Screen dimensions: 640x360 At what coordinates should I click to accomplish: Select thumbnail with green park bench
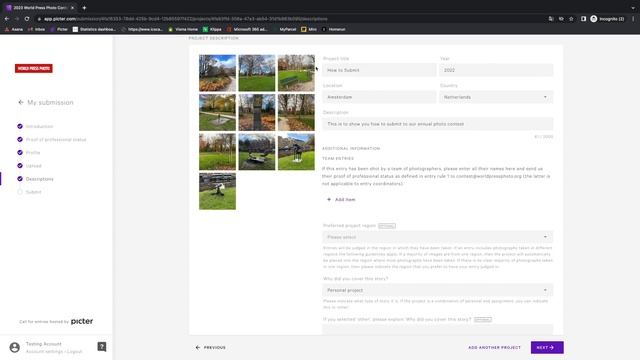coord(296,73)
